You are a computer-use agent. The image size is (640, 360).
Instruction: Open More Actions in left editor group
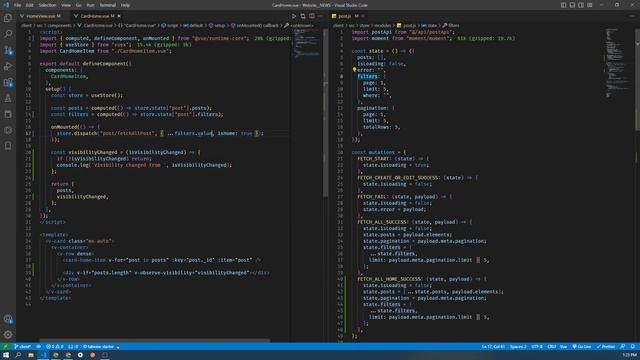click(x=320, y=16)
